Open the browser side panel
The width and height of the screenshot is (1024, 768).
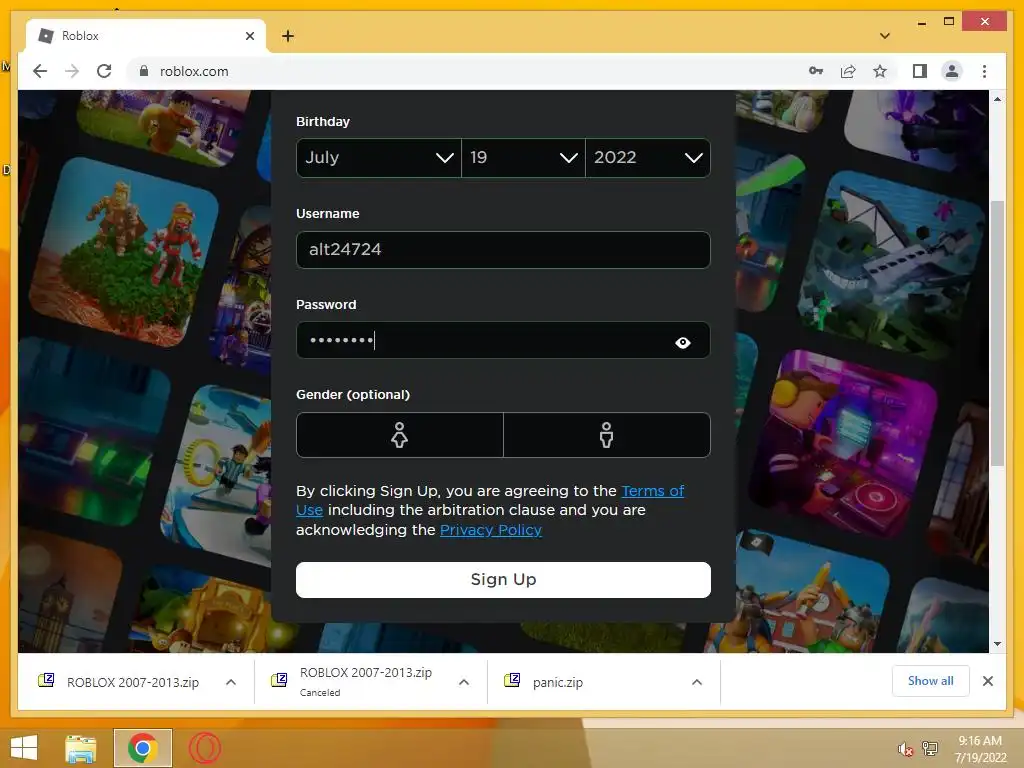[x=920, y=71]
